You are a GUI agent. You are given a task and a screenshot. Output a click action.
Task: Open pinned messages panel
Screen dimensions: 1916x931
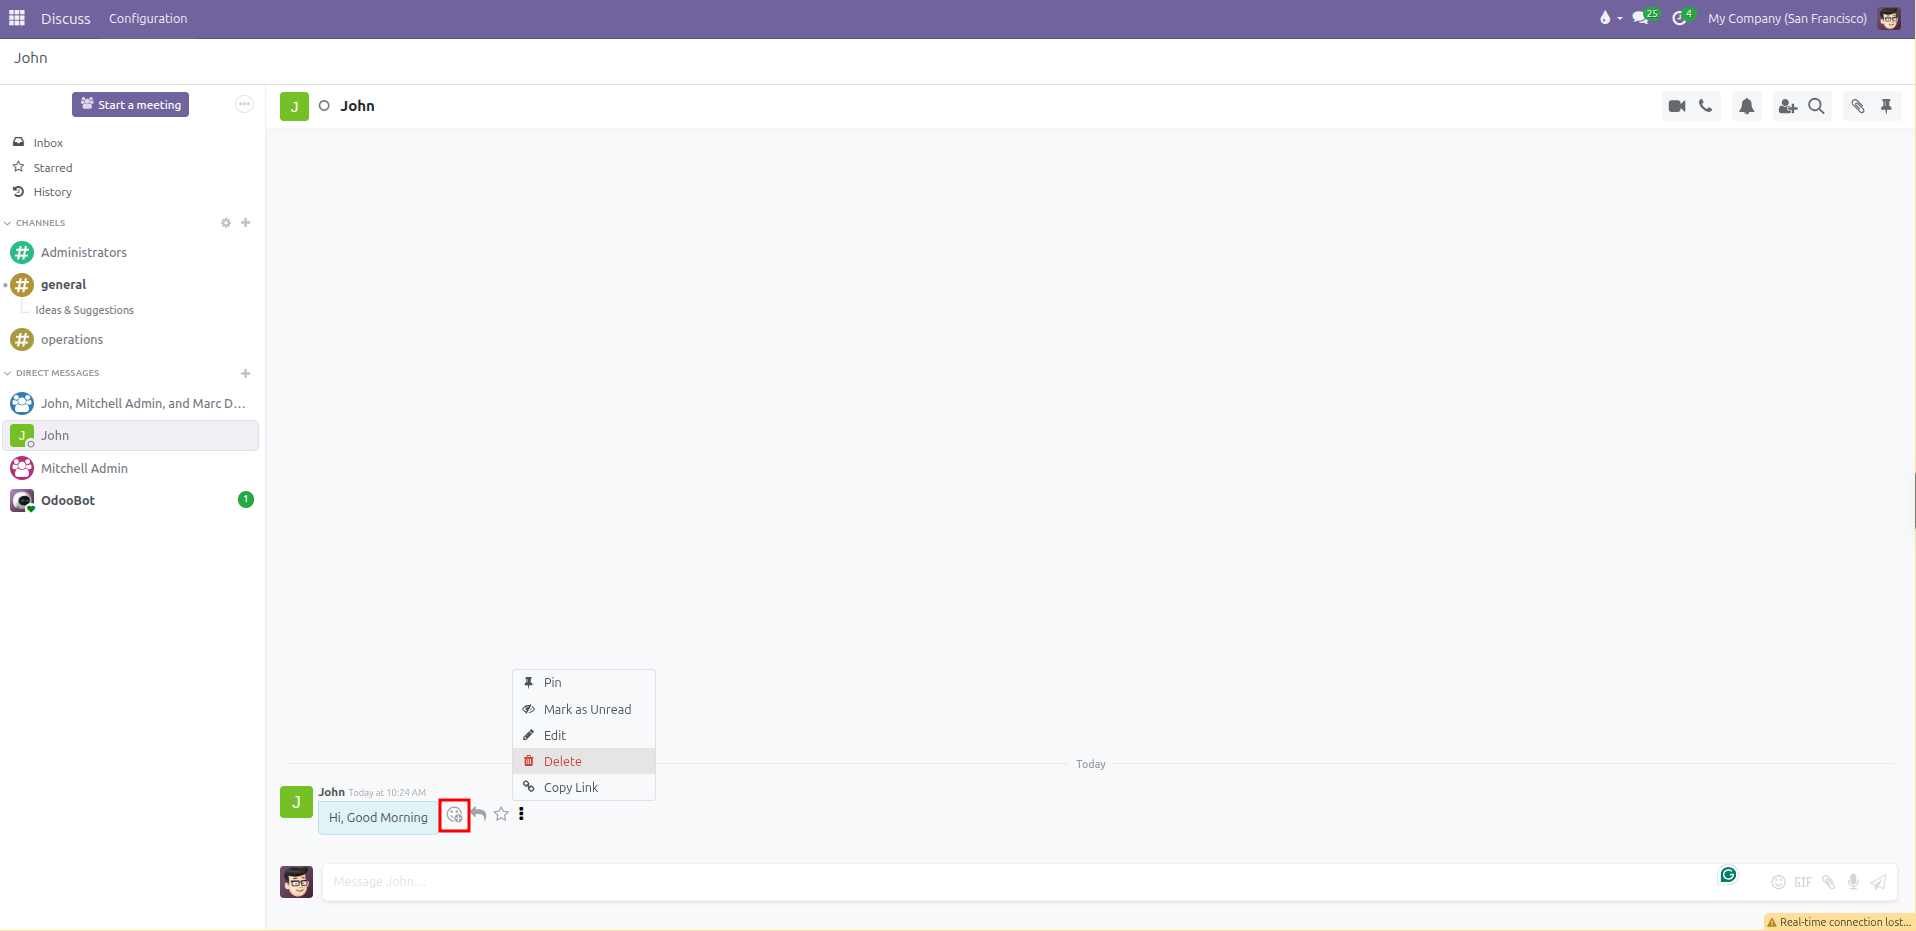tap(1887, 106)
